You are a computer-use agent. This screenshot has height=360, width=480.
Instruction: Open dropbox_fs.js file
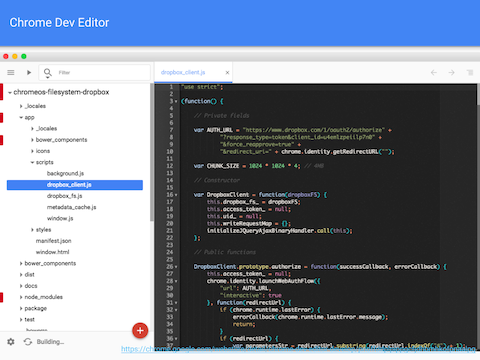(64, 196)
